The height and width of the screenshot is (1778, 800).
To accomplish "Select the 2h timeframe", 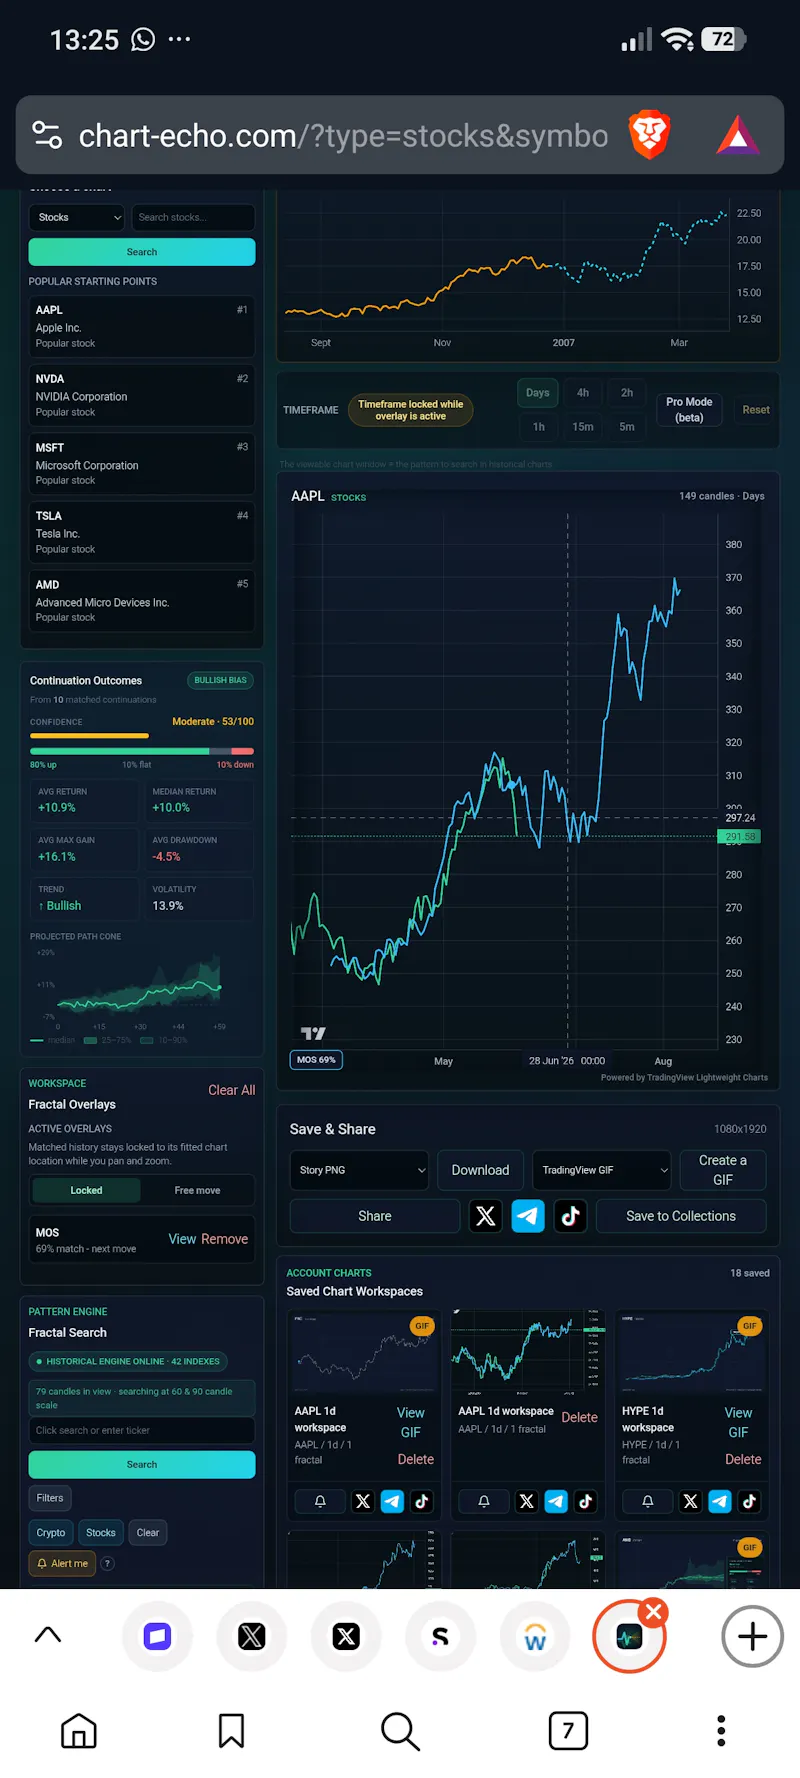I will (627, 393).
